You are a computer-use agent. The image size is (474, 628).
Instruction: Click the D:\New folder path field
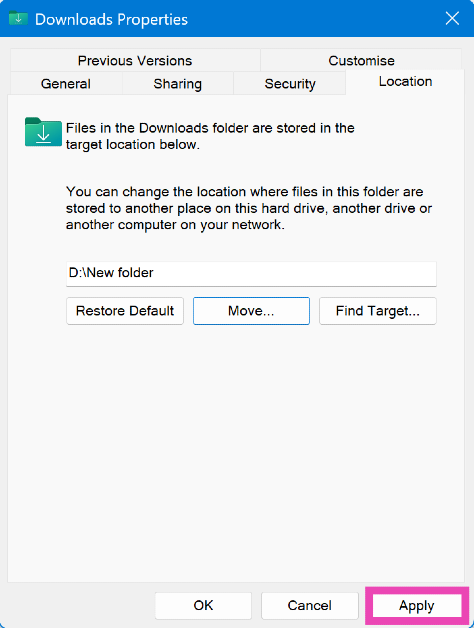coord(251,274)
